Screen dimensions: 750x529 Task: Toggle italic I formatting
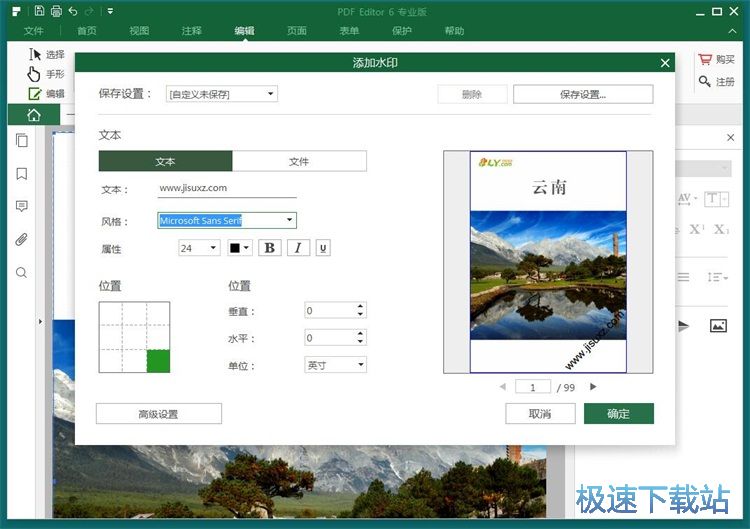click(298, 248)
